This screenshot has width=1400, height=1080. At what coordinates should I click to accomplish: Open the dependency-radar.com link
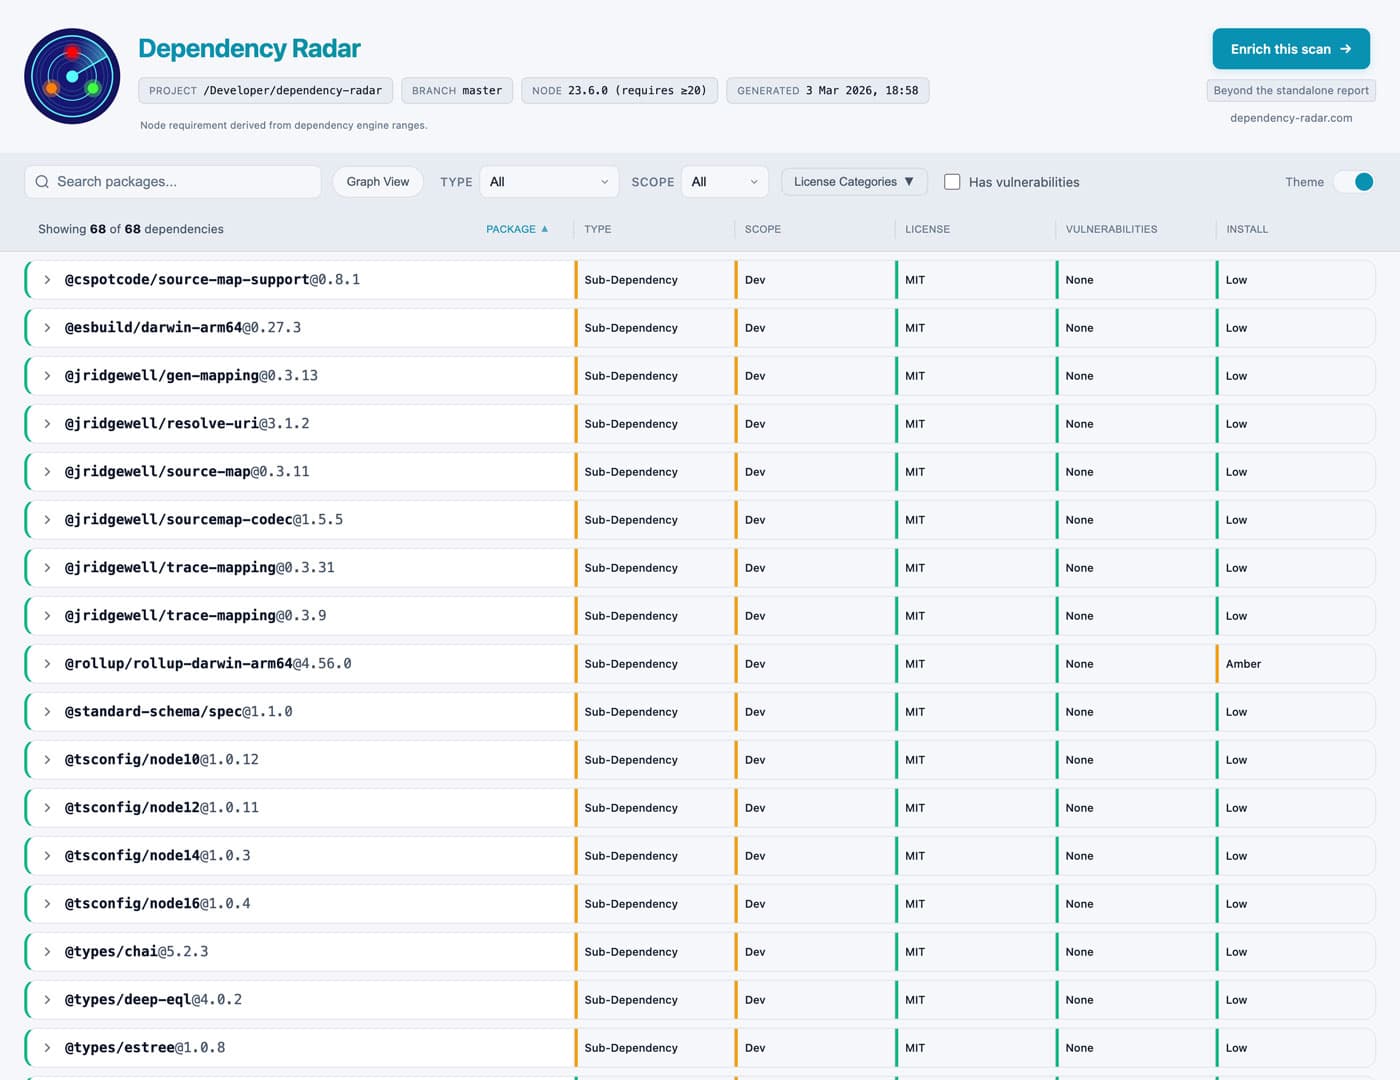pyautogui.click(x=1291, y=117)
